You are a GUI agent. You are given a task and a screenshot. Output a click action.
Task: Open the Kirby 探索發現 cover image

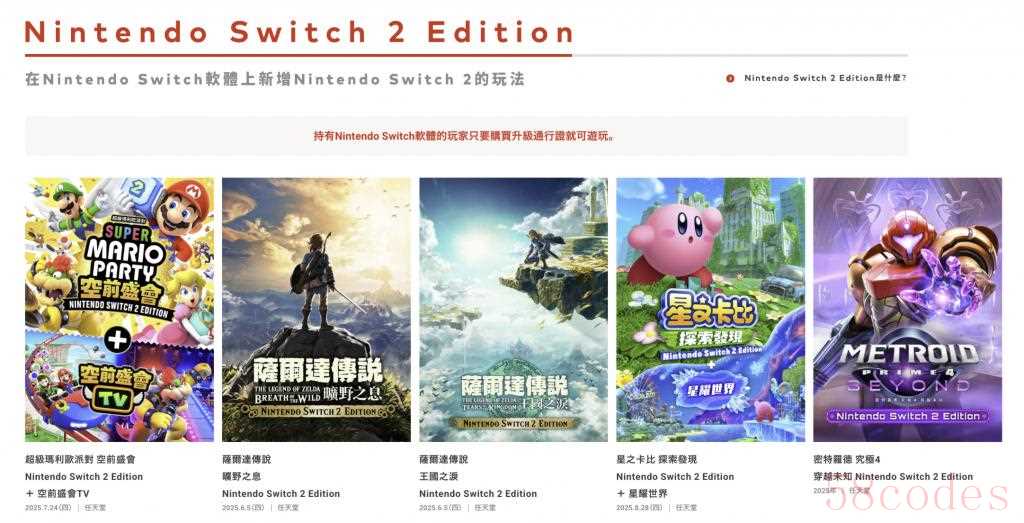pos(711,309)
